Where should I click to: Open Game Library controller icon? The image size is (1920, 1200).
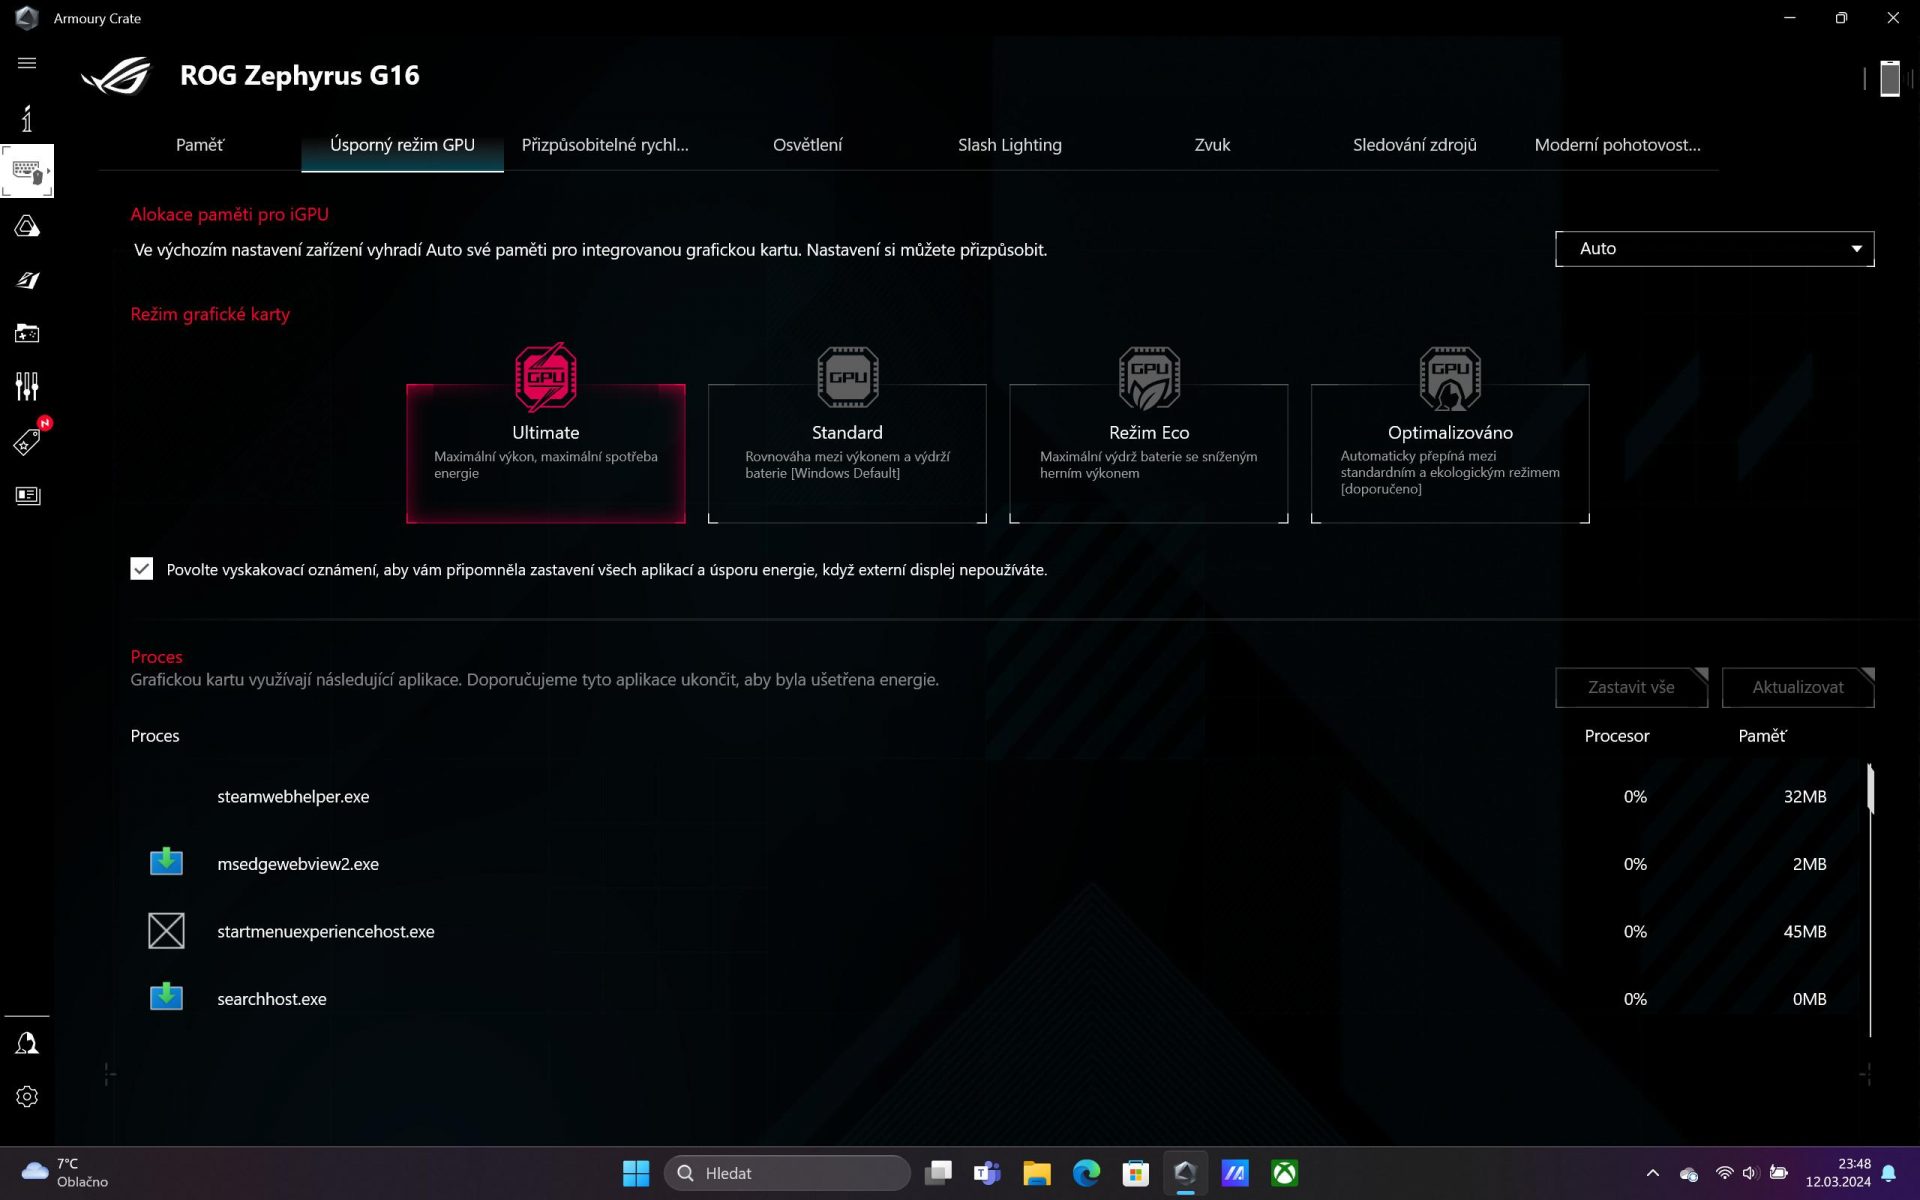(x=27, y=333)
